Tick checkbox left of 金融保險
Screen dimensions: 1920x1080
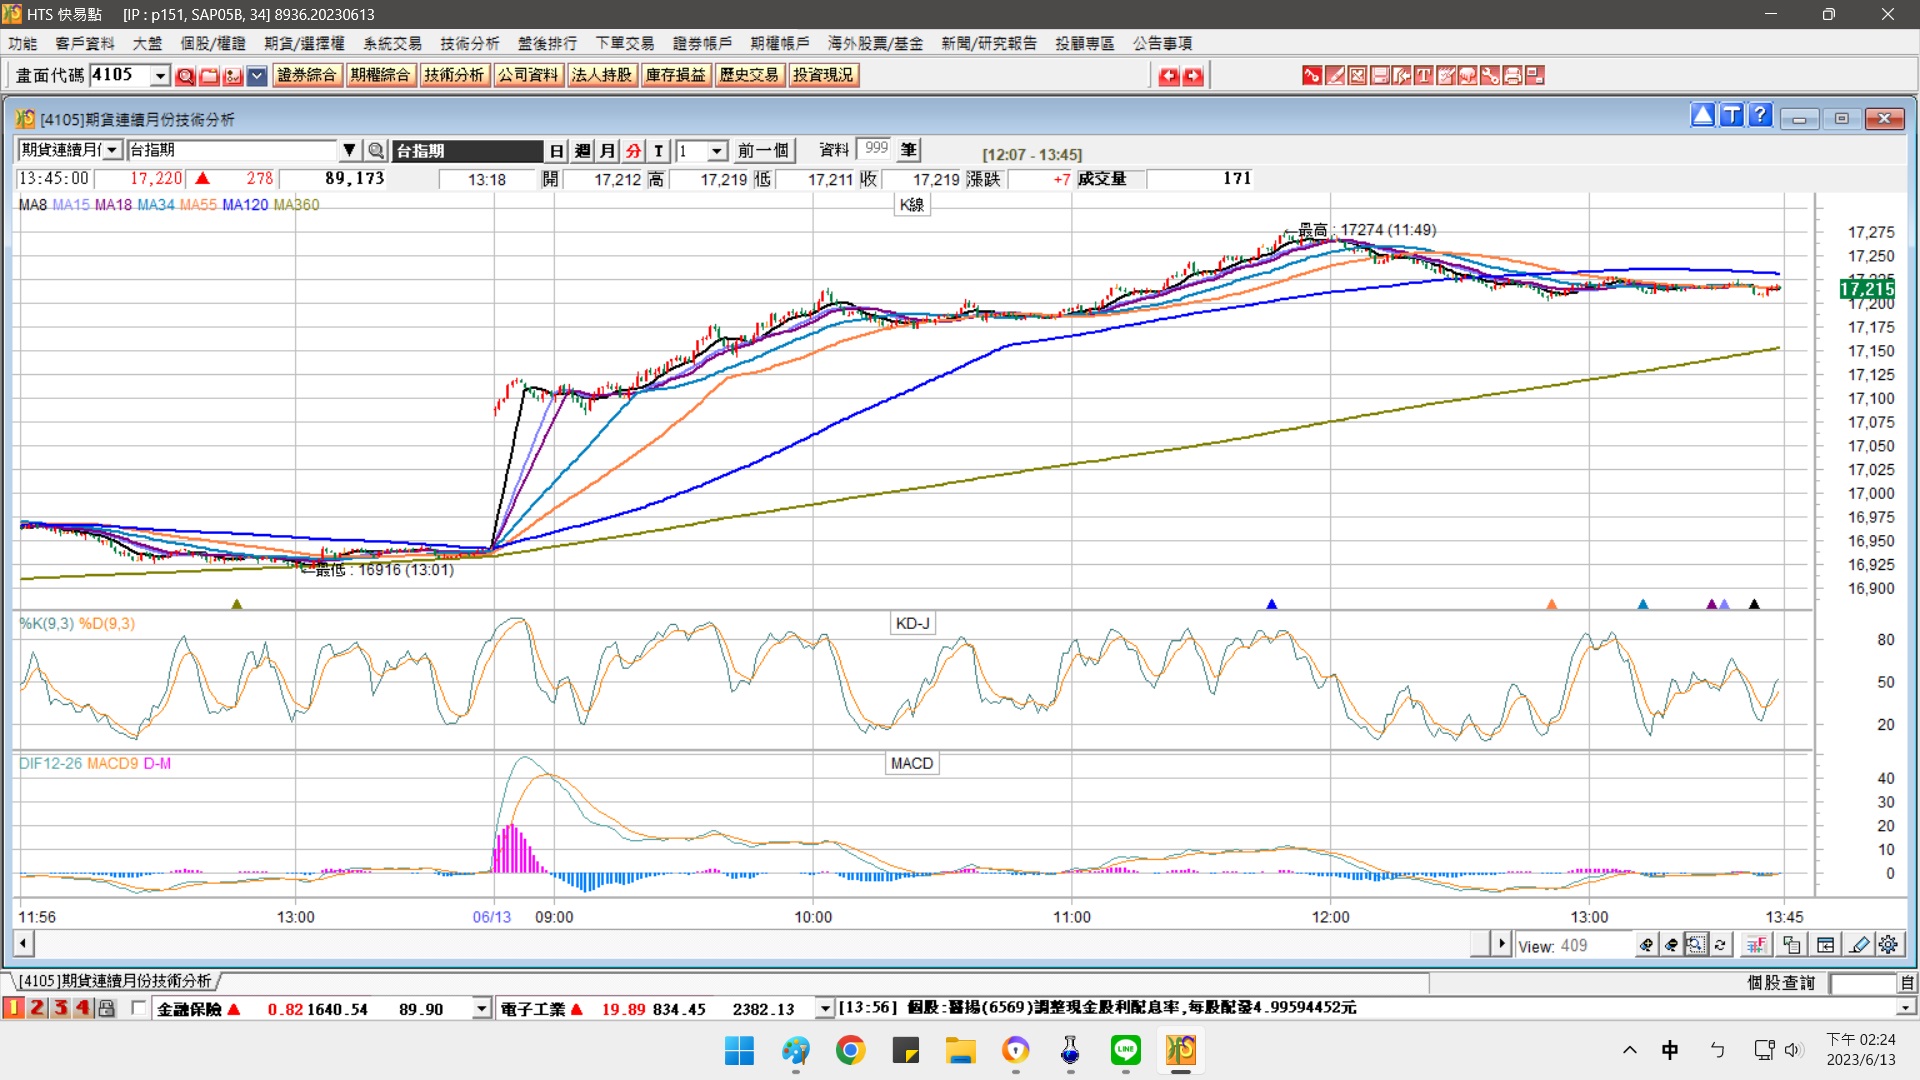tap(139, 1008)
